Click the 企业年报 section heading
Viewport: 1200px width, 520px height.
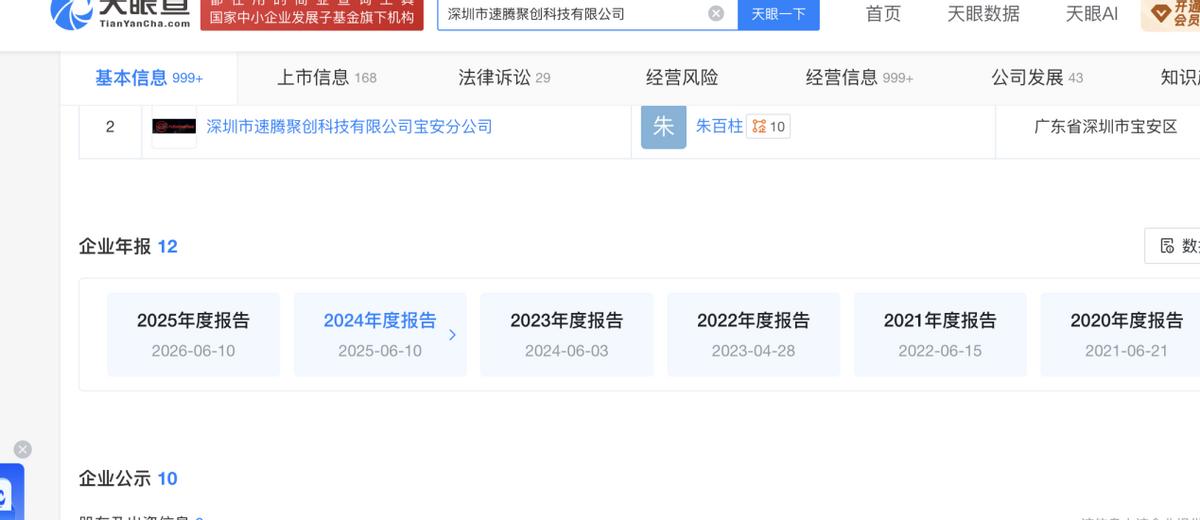(114, 246)
